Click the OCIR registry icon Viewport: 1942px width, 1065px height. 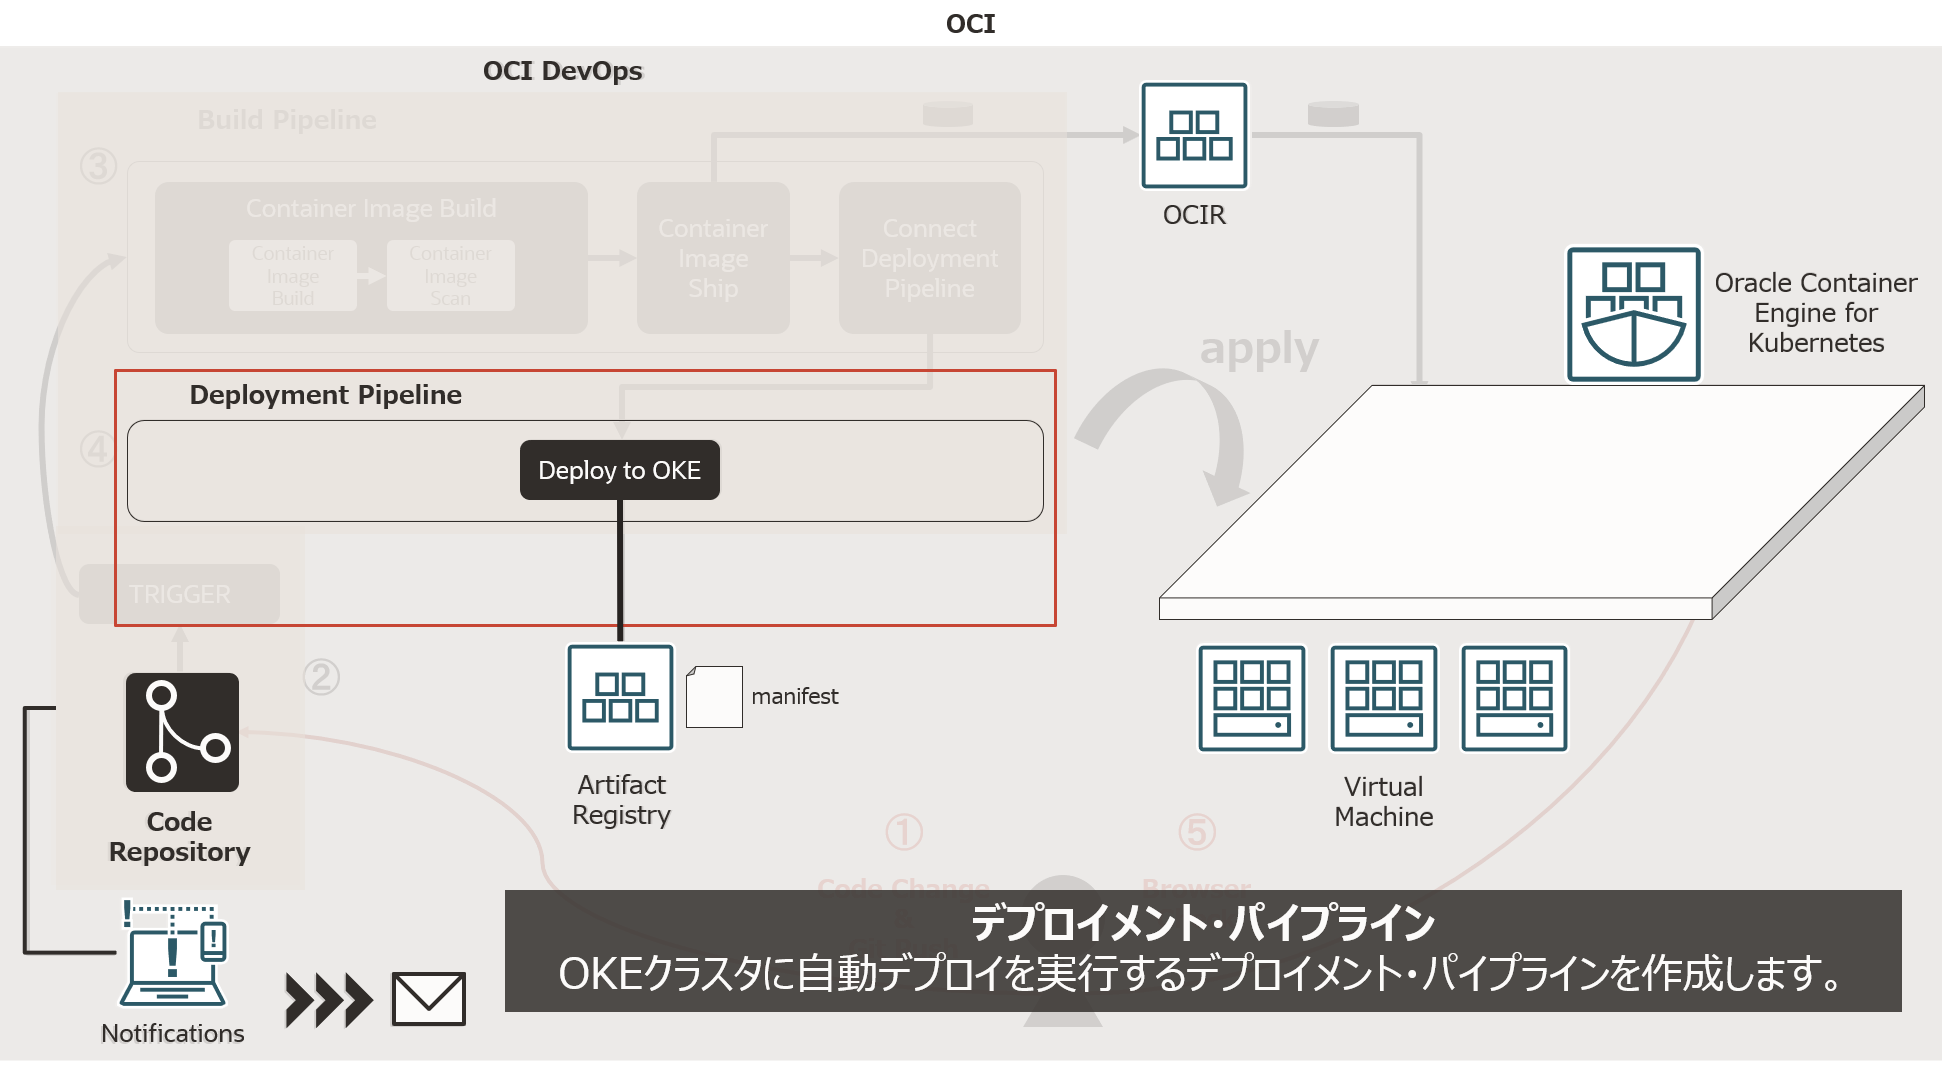(x=1194, y=135)
